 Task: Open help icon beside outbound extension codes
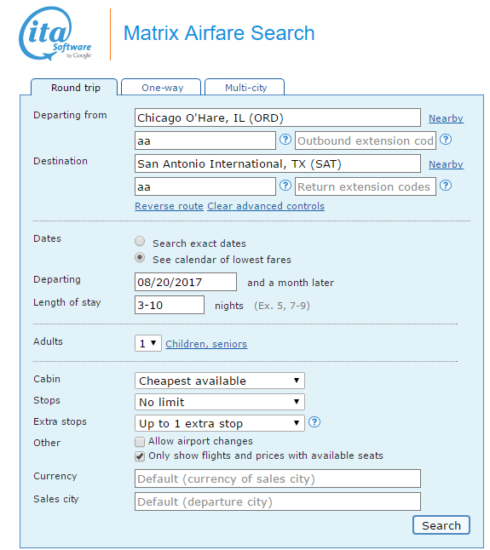(x=445, y=140)
